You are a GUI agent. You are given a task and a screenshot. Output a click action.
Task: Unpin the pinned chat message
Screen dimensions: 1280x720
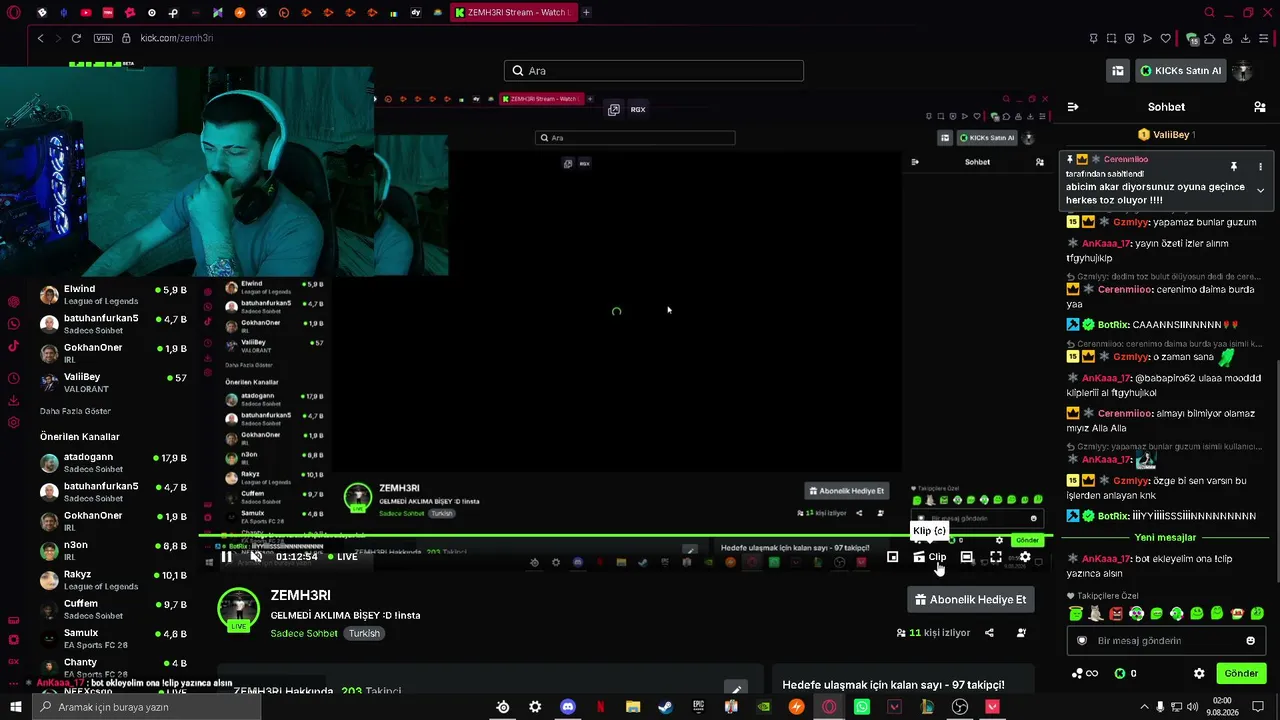(x=1234, y=167)
